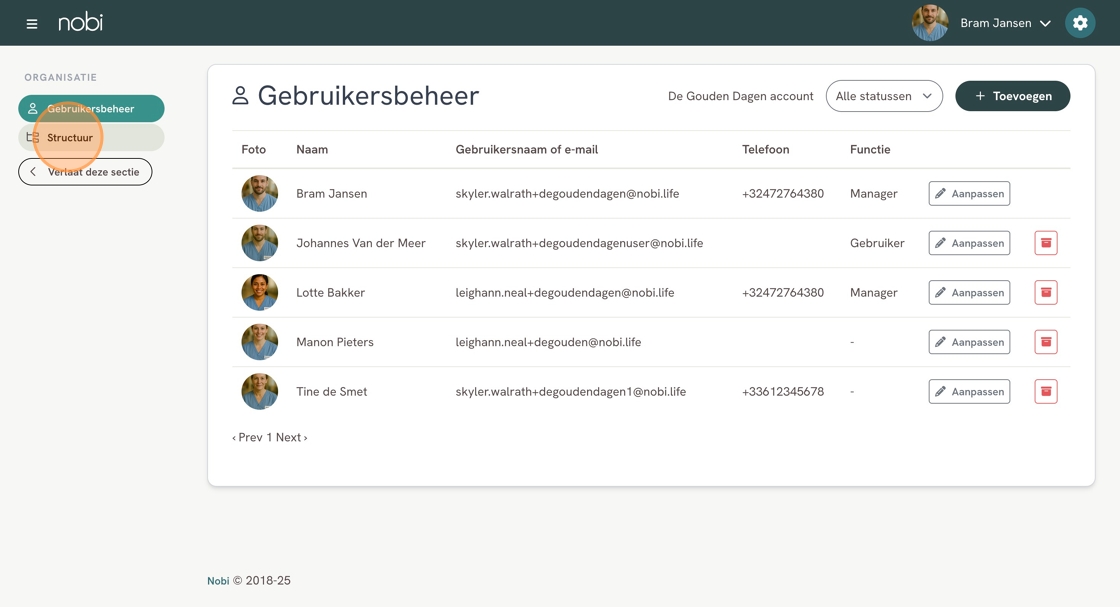The height and width of the screenshot is (607, 1120).
Task: Archive user Johannes Van der Meer
Action: [1046, 243]
